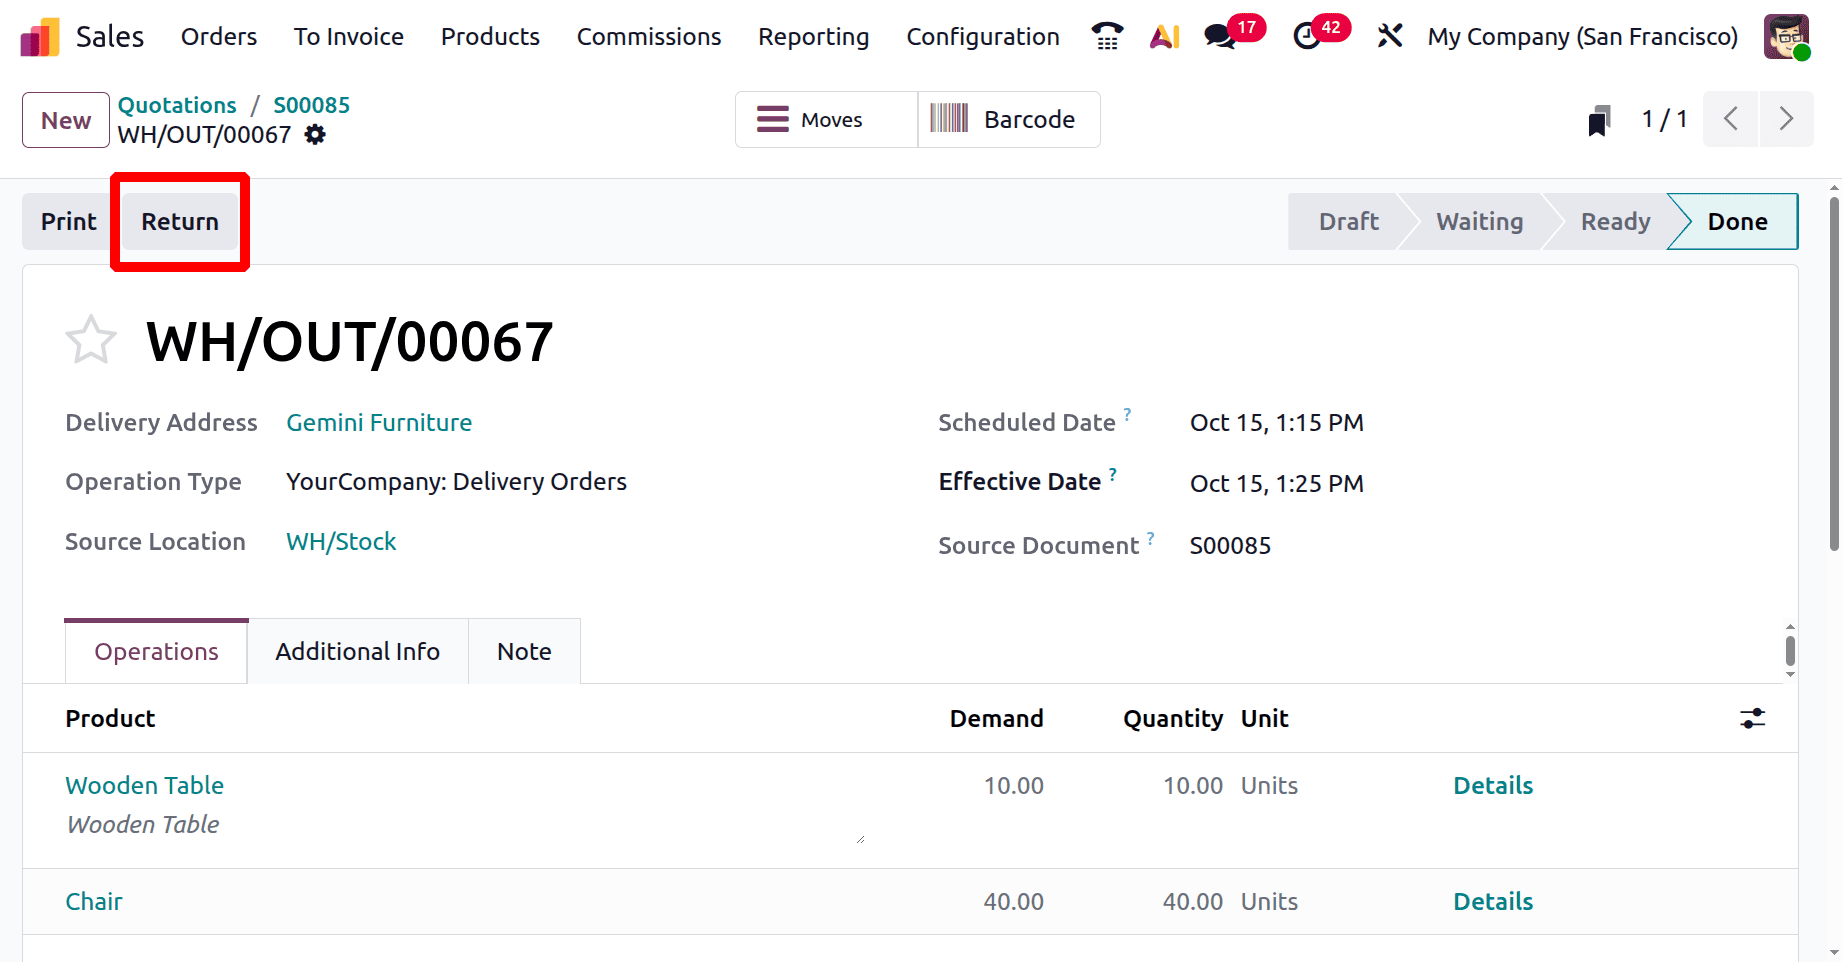Image resolution: width=1842 pixels, height=962 pixels.
Task: Click the AI assistant icon
Action: tap(1164, 36)
